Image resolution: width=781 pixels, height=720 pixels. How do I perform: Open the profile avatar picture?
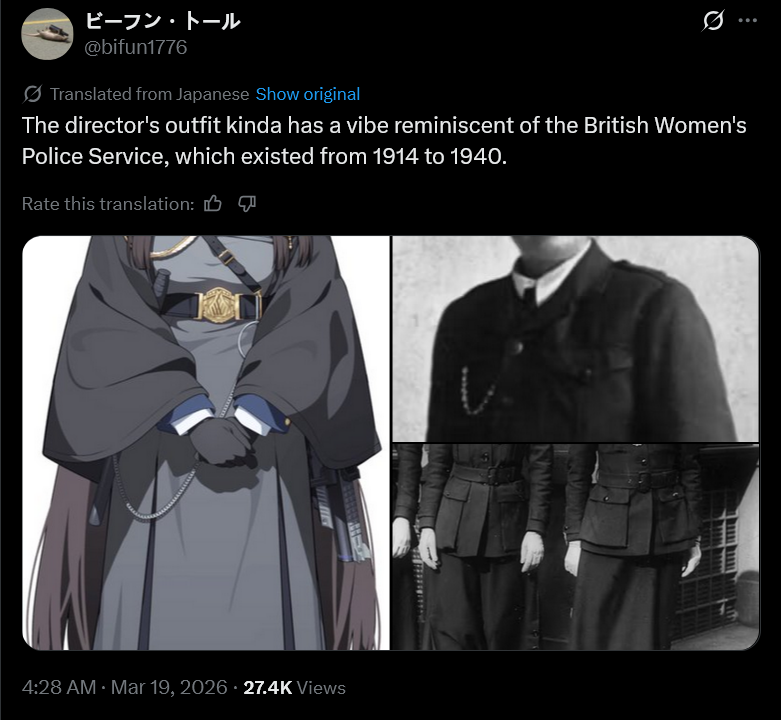[x=47, y=34]
